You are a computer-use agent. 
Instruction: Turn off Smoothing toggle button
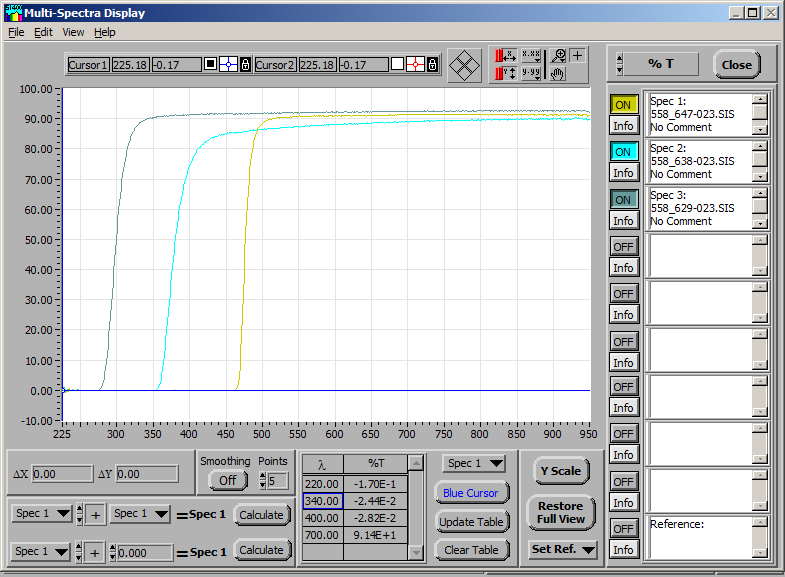(227, 480)
